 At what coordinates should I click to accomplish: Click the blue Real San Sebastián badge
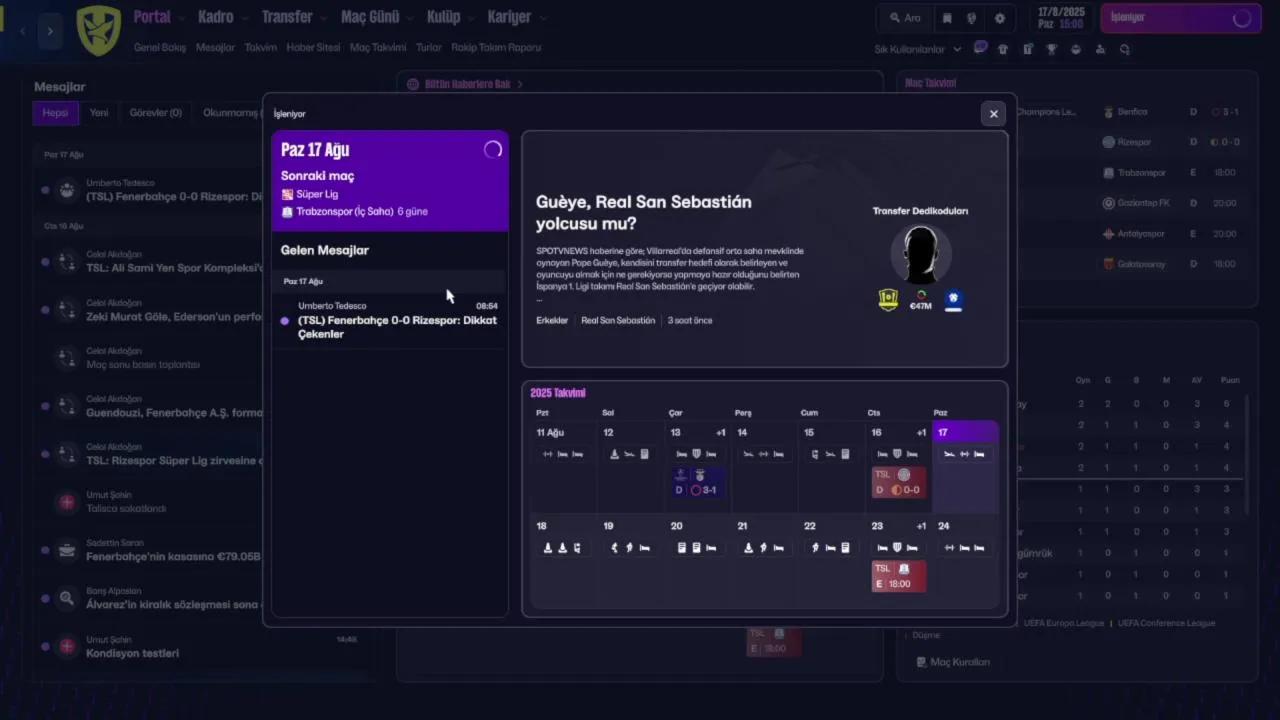[953, 300]
